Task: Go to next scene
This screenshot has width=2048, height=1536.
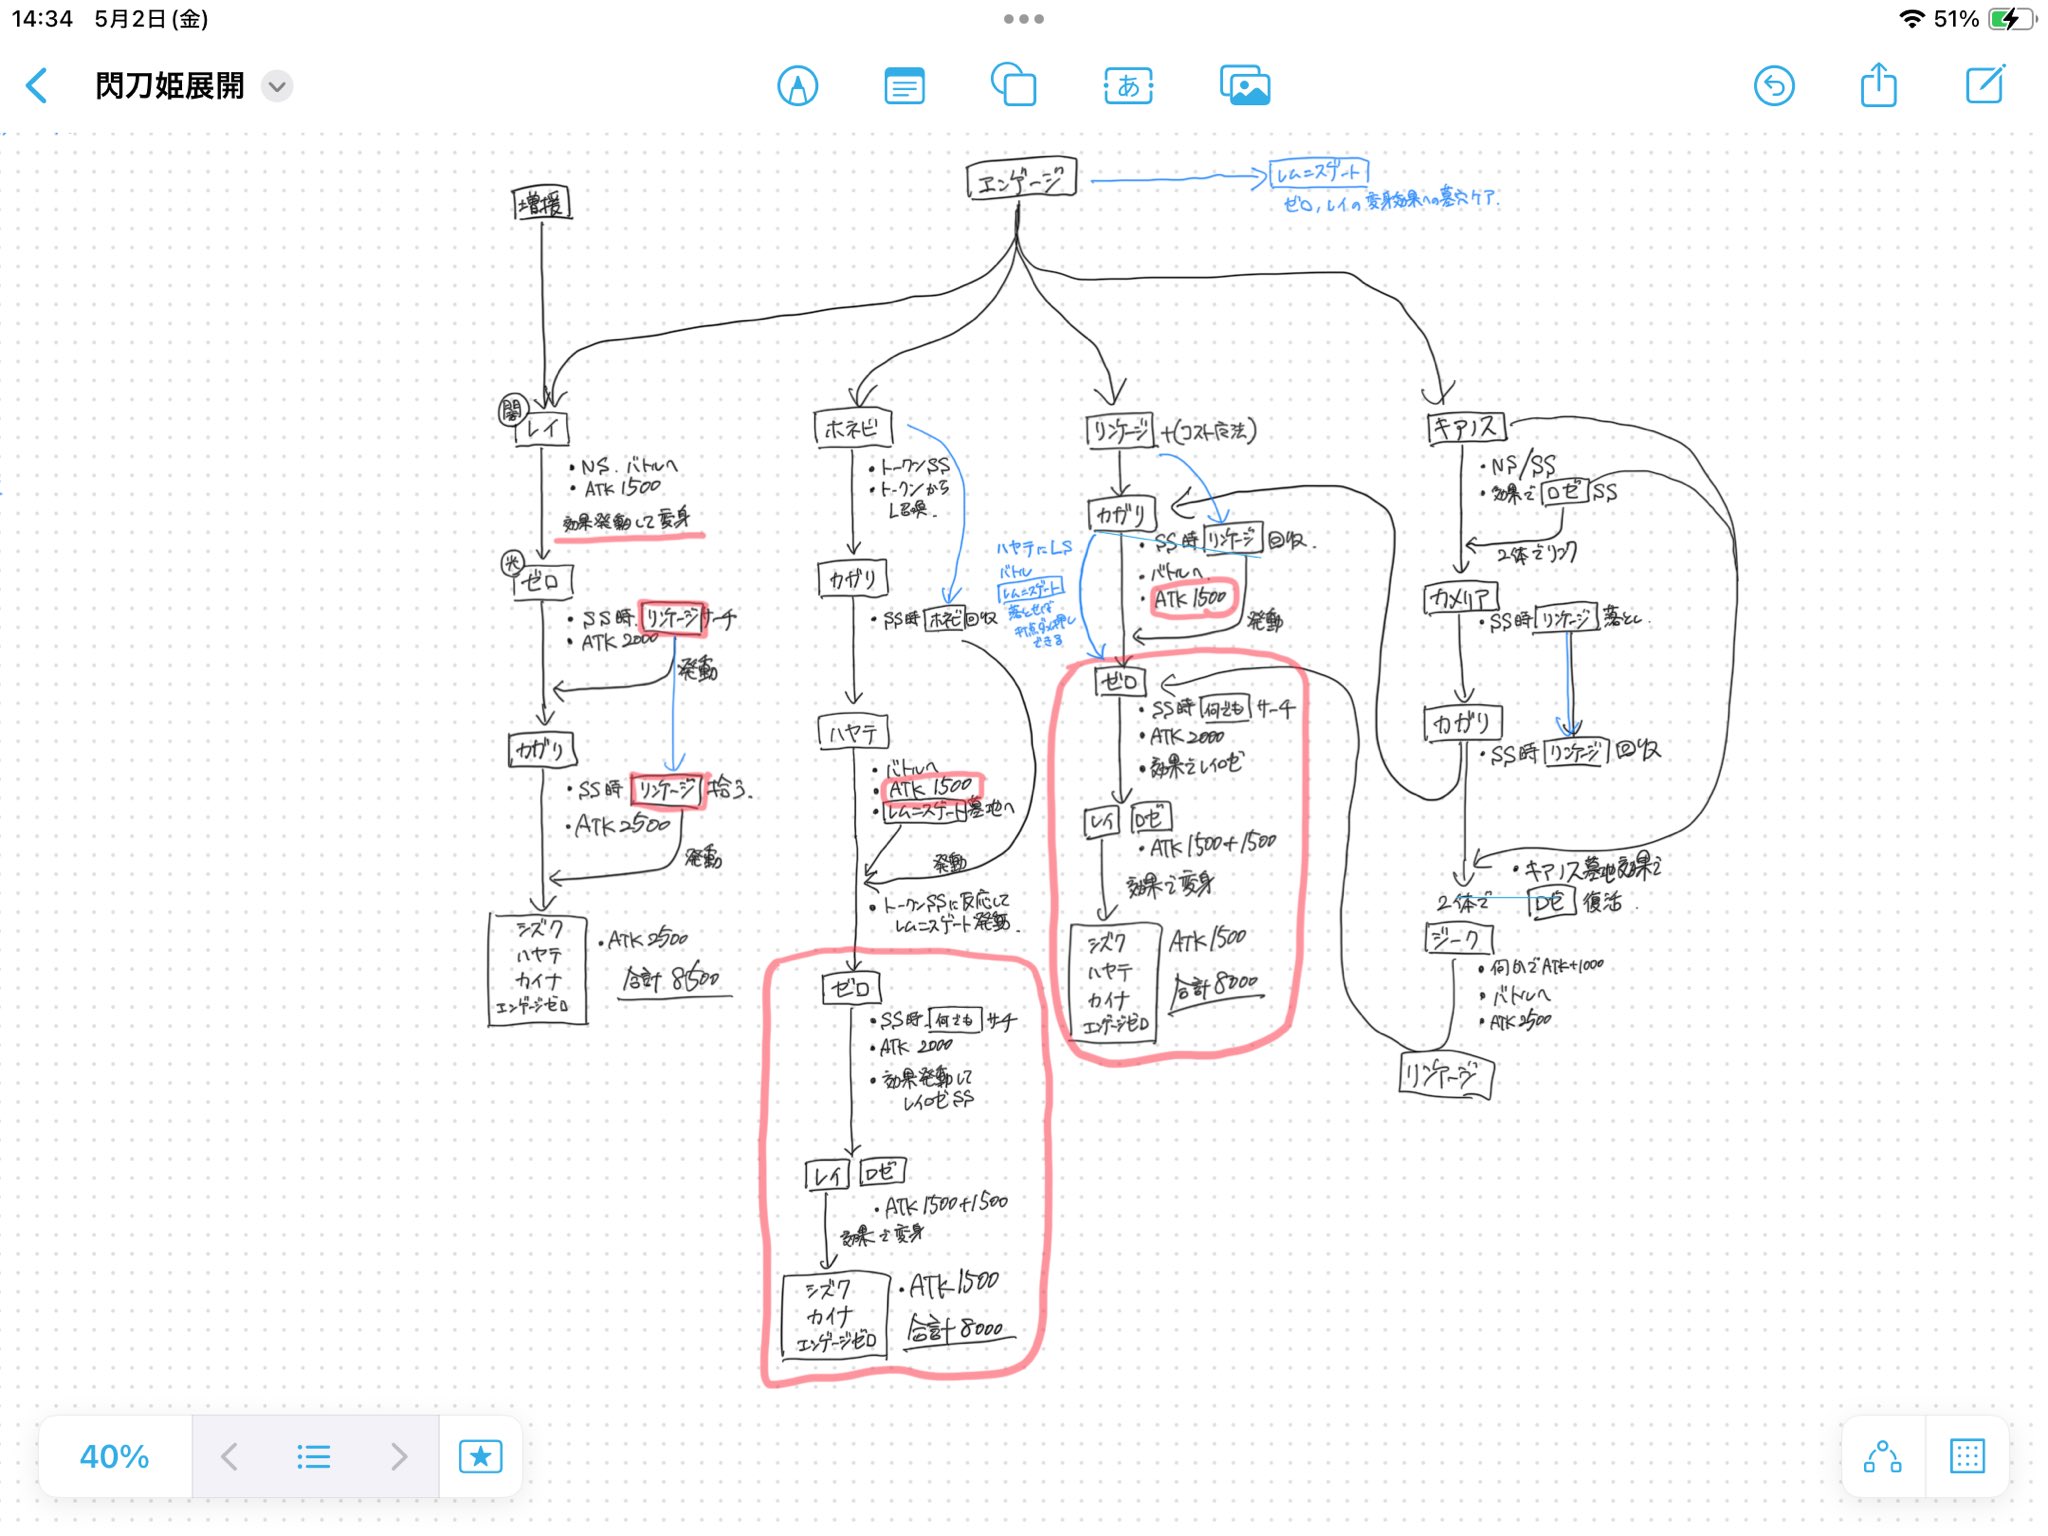Action: [399, 1456]
